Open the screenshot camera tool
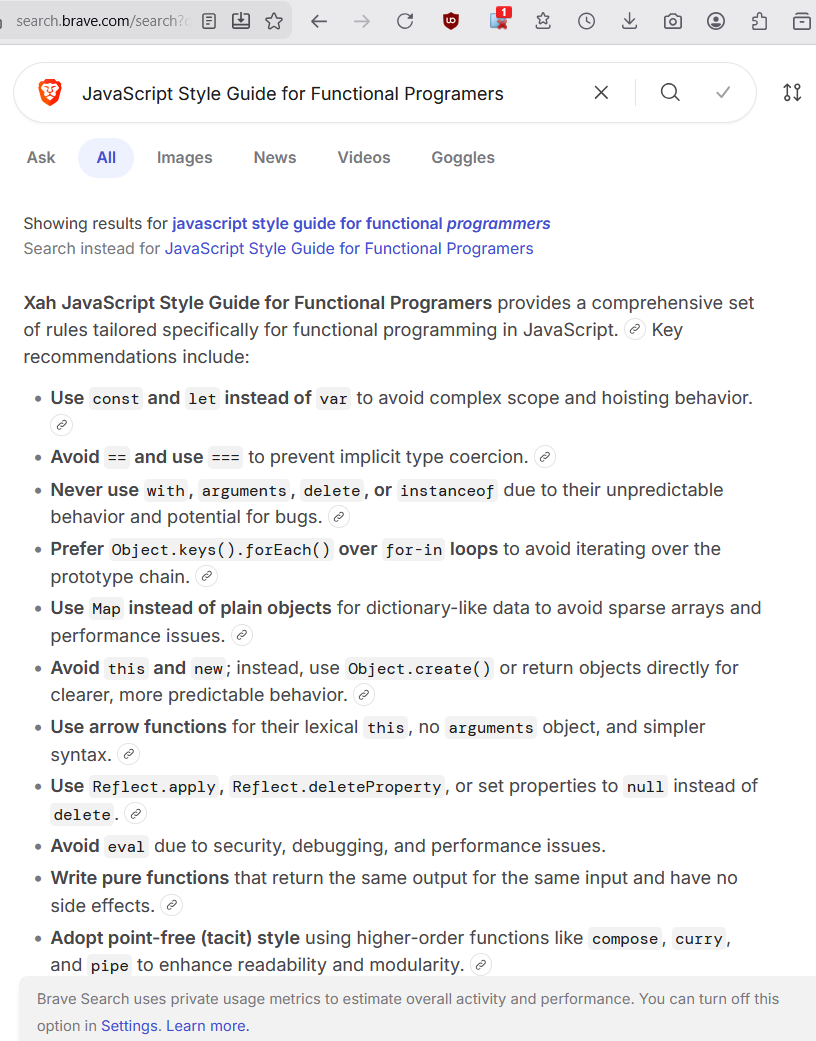 click(672, 20)
